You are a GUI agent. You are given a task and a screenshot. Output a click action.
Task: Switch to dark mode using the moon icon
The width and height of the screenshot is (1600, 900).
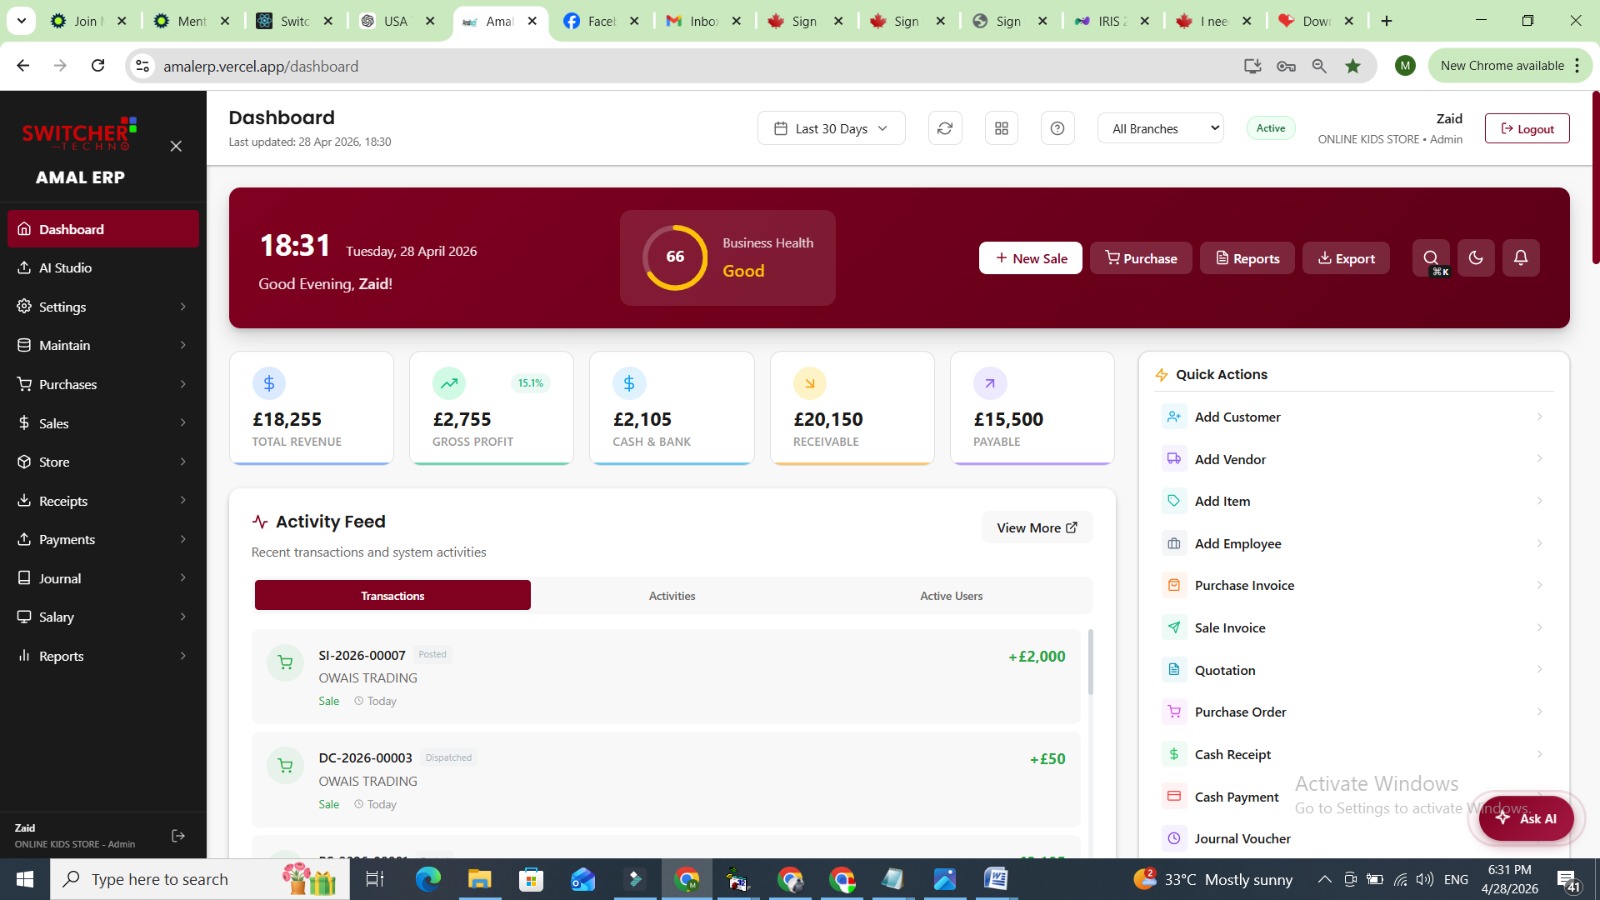(x=1475, y=257)
